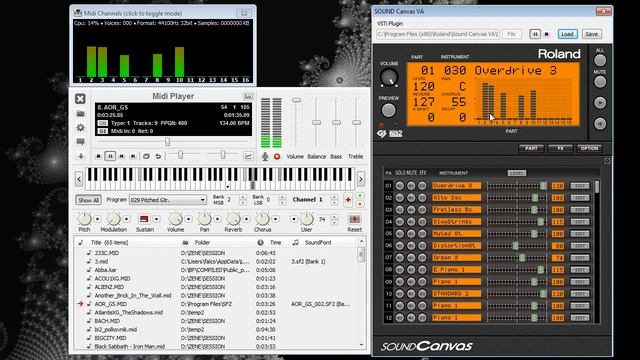Click the small icon at Midi Player title right
This screenshot has width=640, height=360.
[x=248, y=96]
